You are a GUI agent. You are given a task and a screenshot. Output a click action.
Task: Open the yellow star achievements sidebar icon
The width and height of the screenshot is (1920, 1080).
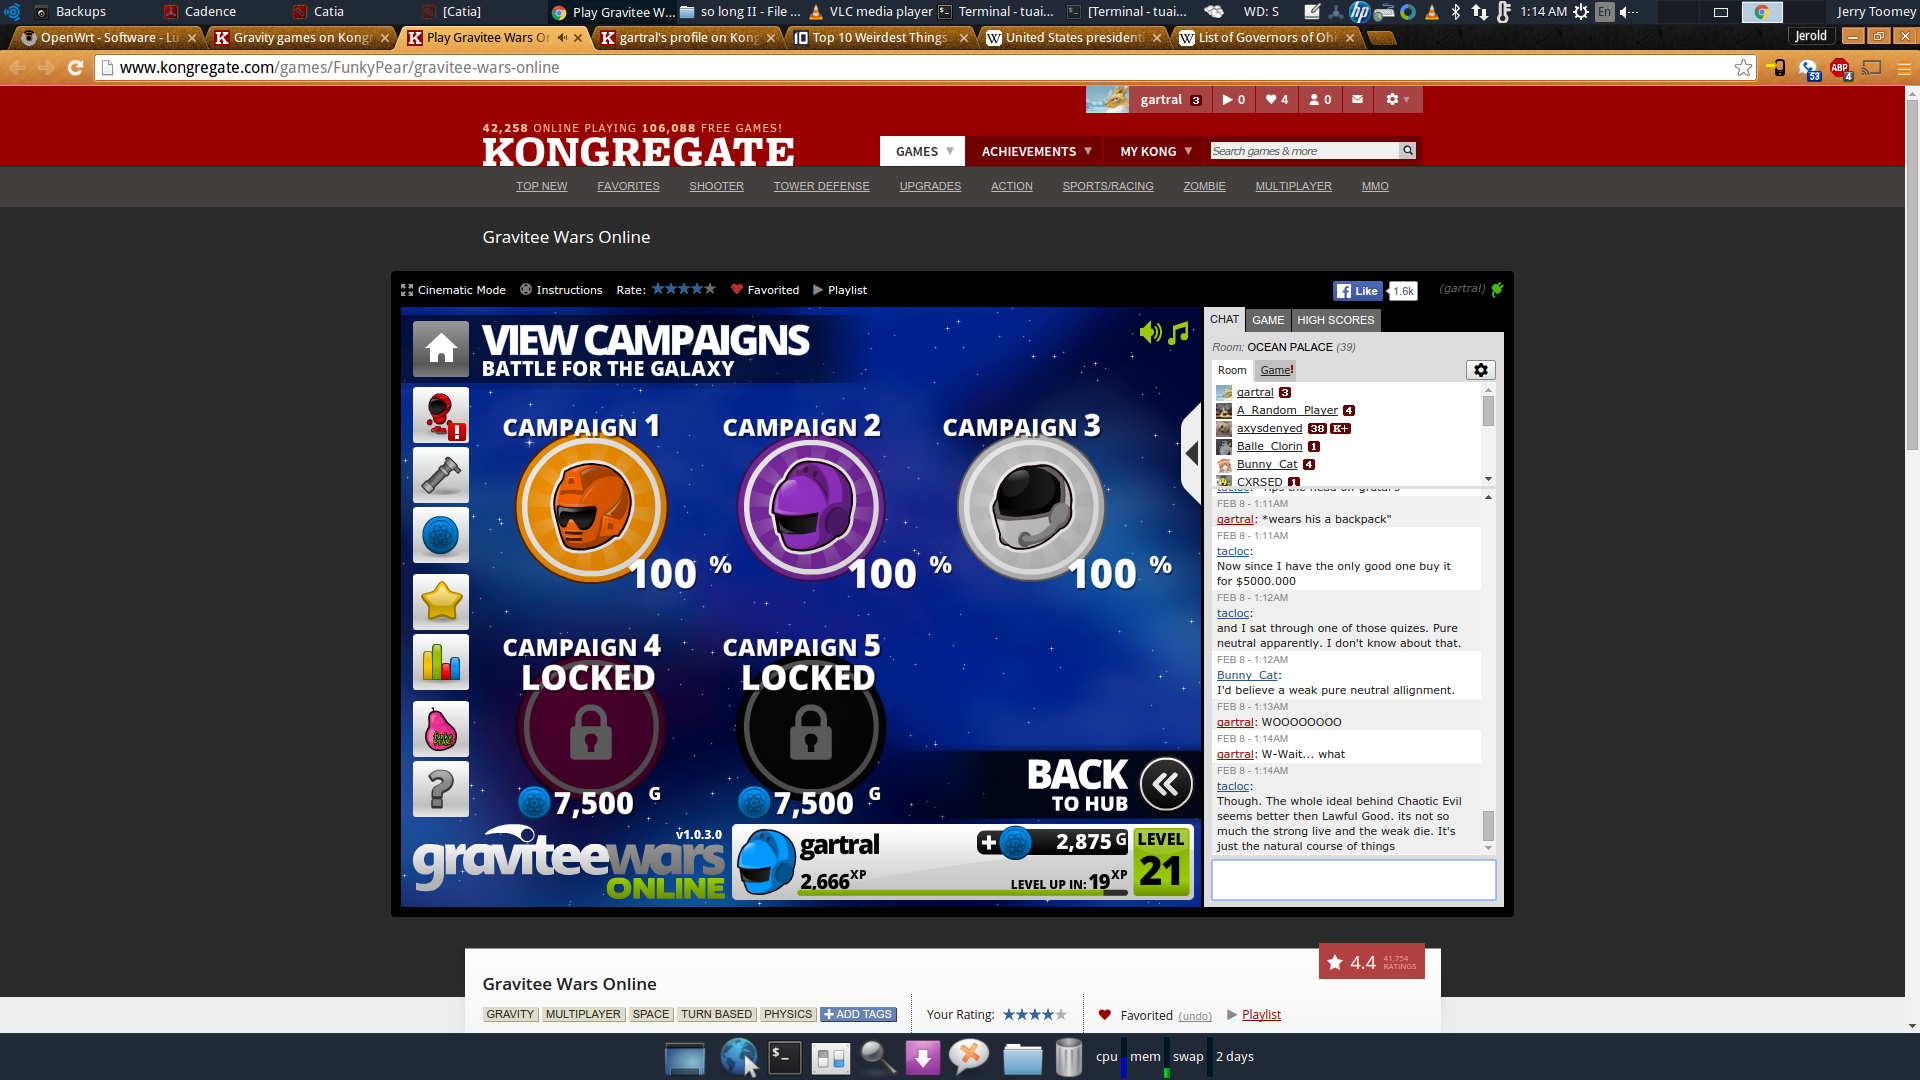(441, 602)
